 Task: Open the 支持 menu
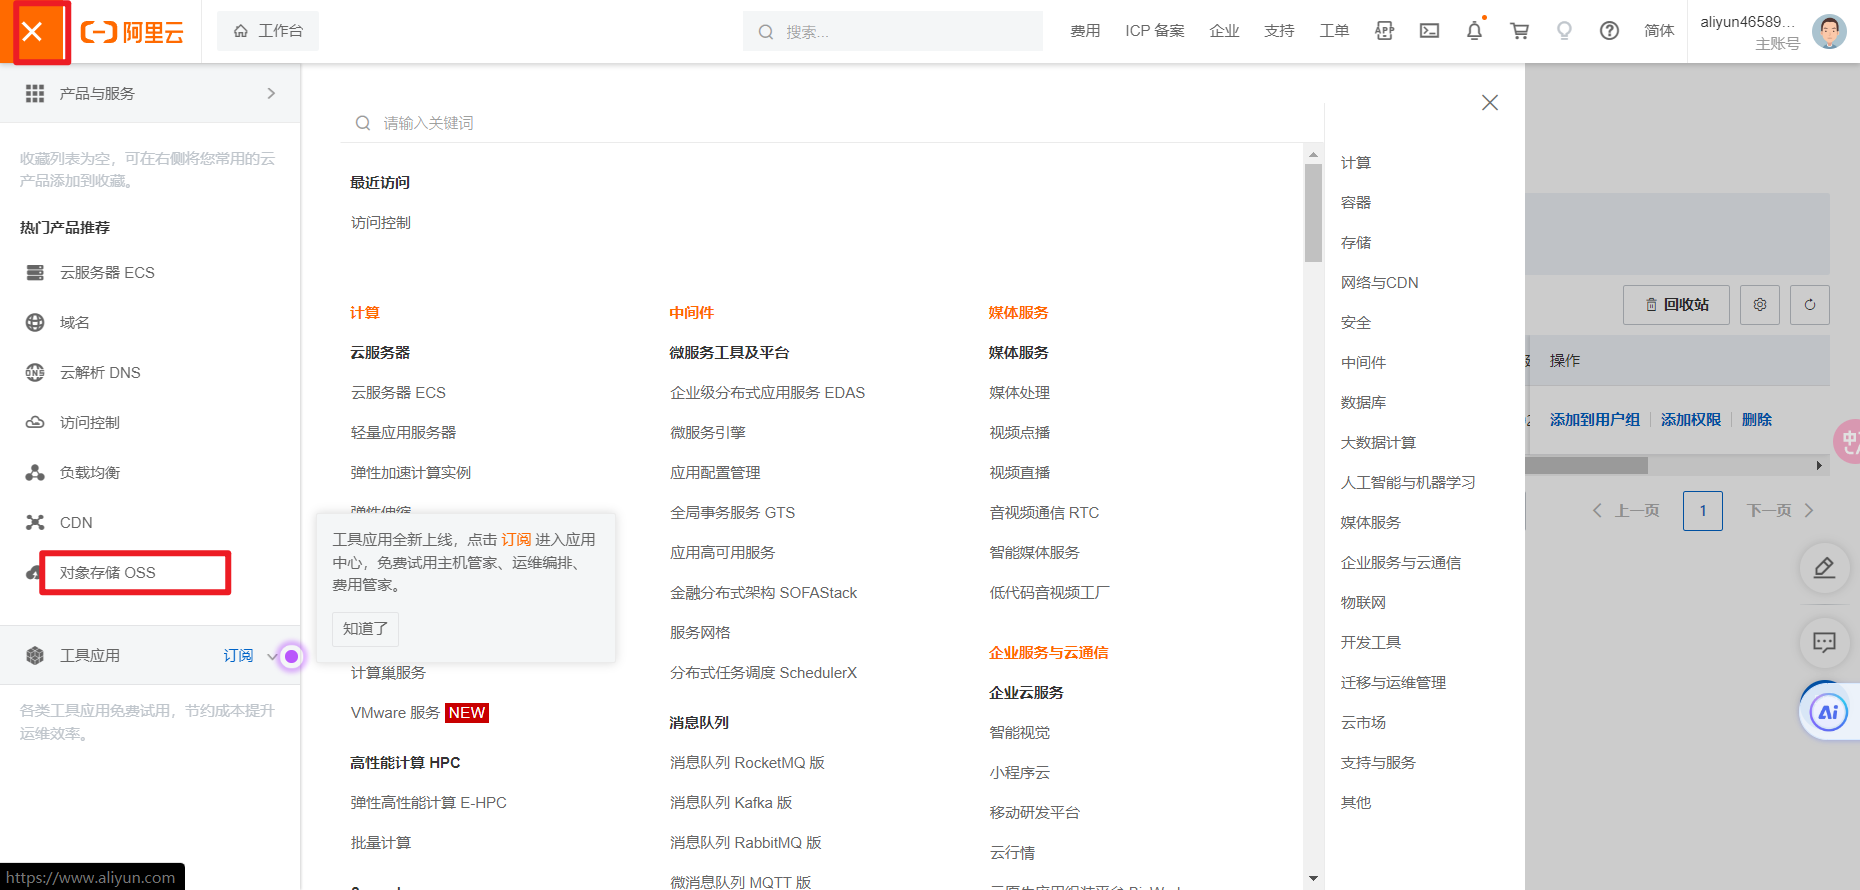click(1279, 31)
